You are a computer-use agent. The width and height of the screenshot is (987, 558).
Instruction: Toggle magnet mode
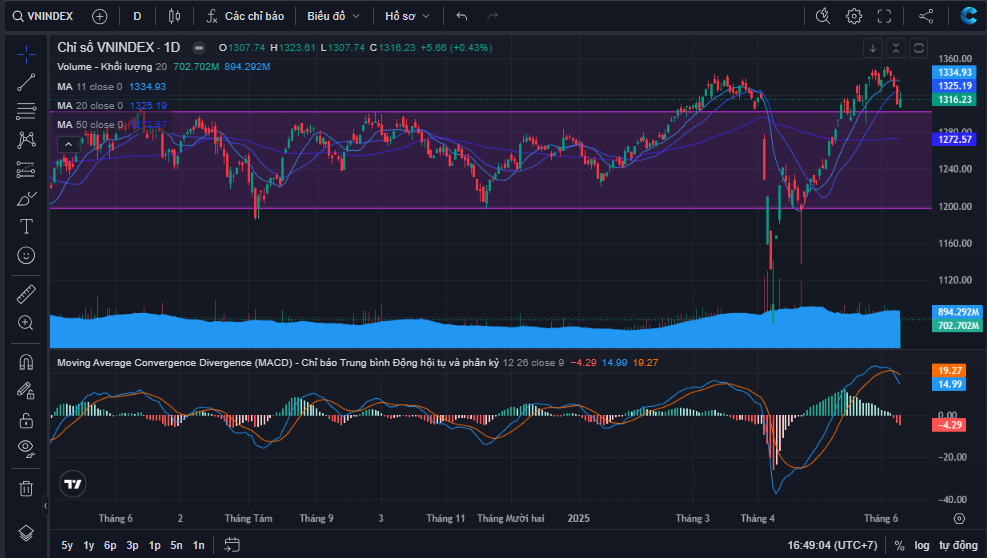[x=26, y=362]
